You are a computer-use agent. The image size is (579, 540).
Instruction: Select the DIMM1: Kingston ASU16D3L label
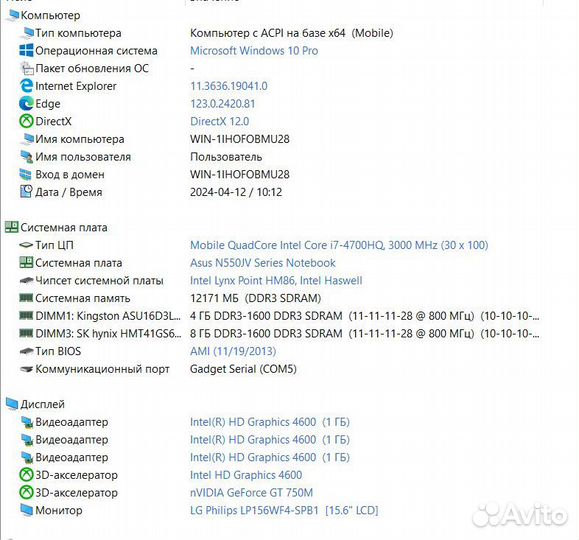(x=108, y=316)
